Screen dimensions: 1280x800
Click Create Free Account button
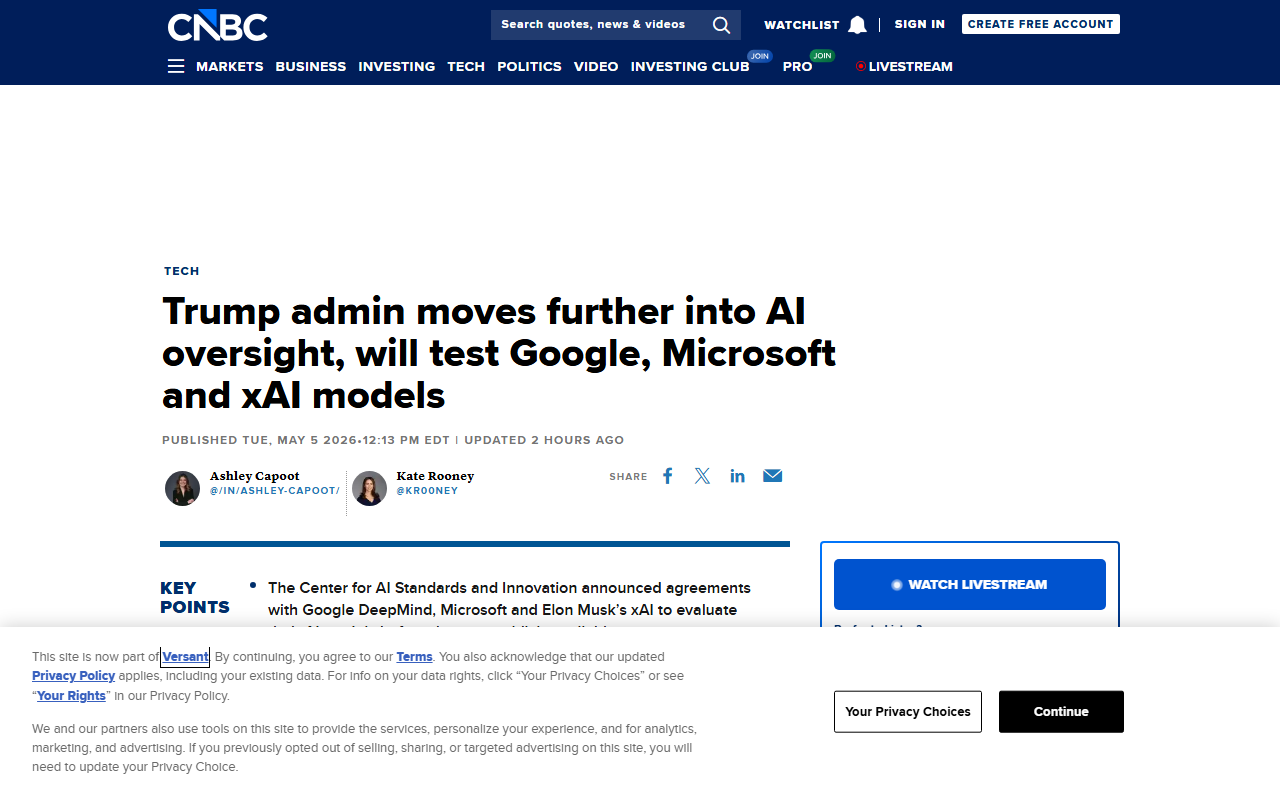1041,24
